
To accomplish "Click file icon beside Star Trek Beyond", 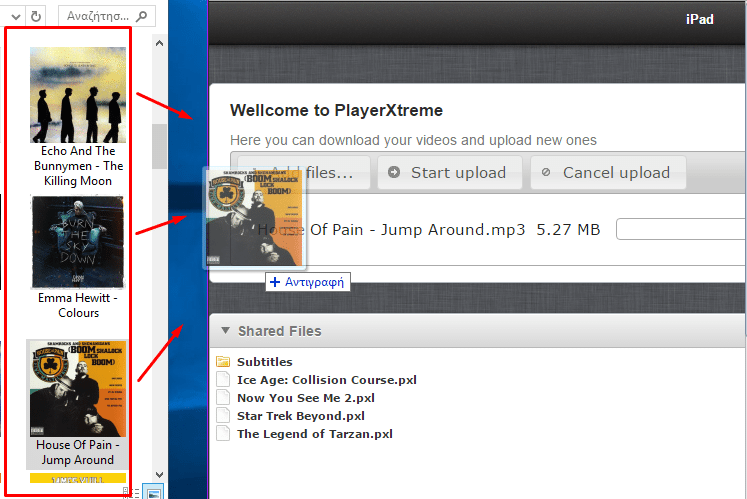I will point(223,416).
